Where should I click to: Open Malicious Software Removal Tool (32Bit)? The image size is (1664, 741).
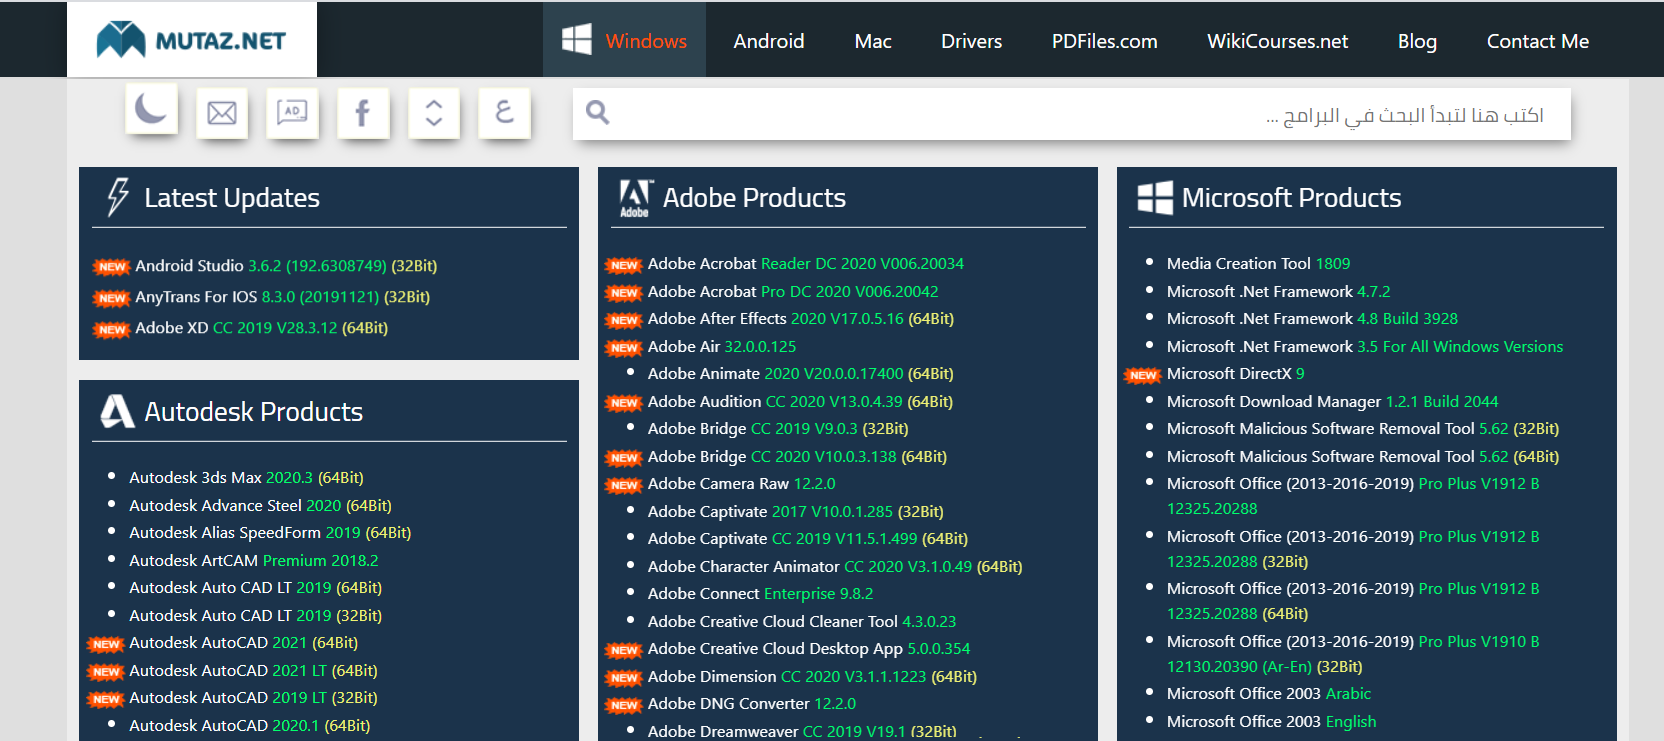[x=1363, y=429]
